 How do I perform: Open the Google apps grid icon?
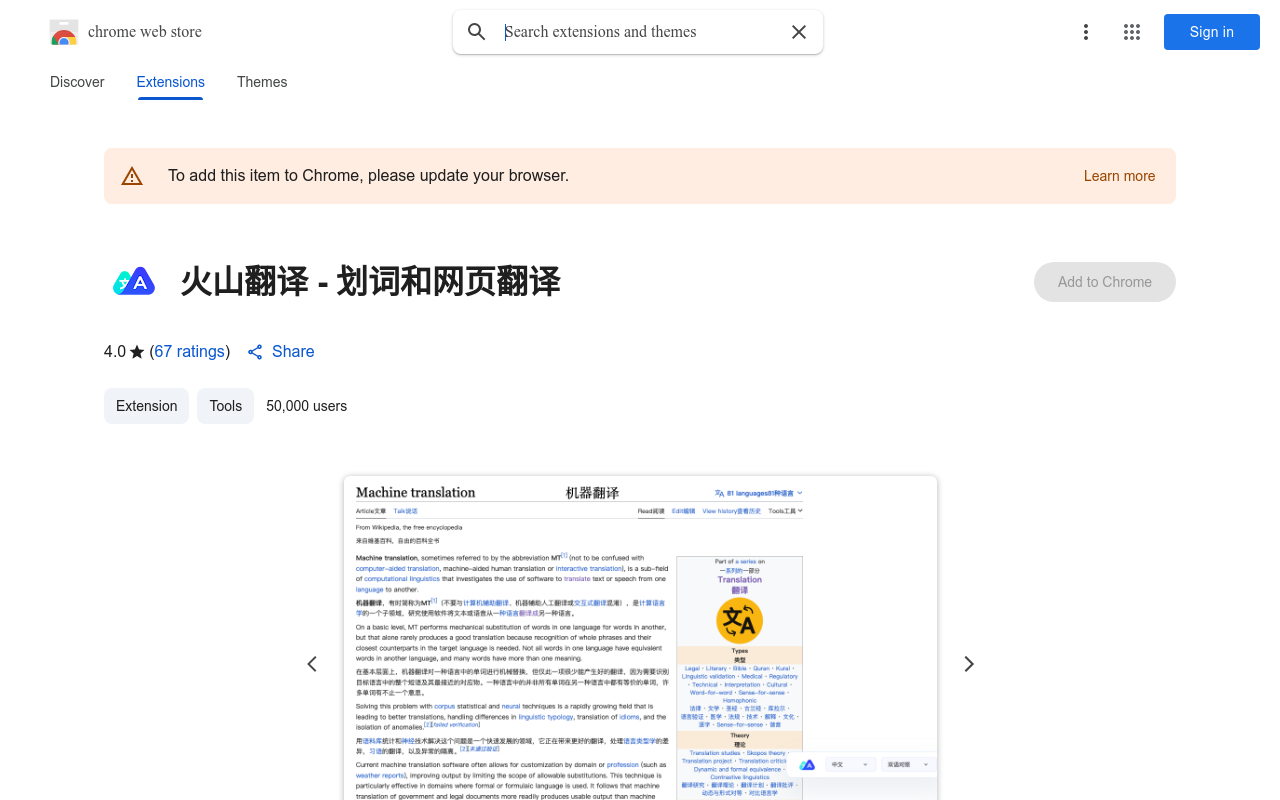[x=1132, y=32]
